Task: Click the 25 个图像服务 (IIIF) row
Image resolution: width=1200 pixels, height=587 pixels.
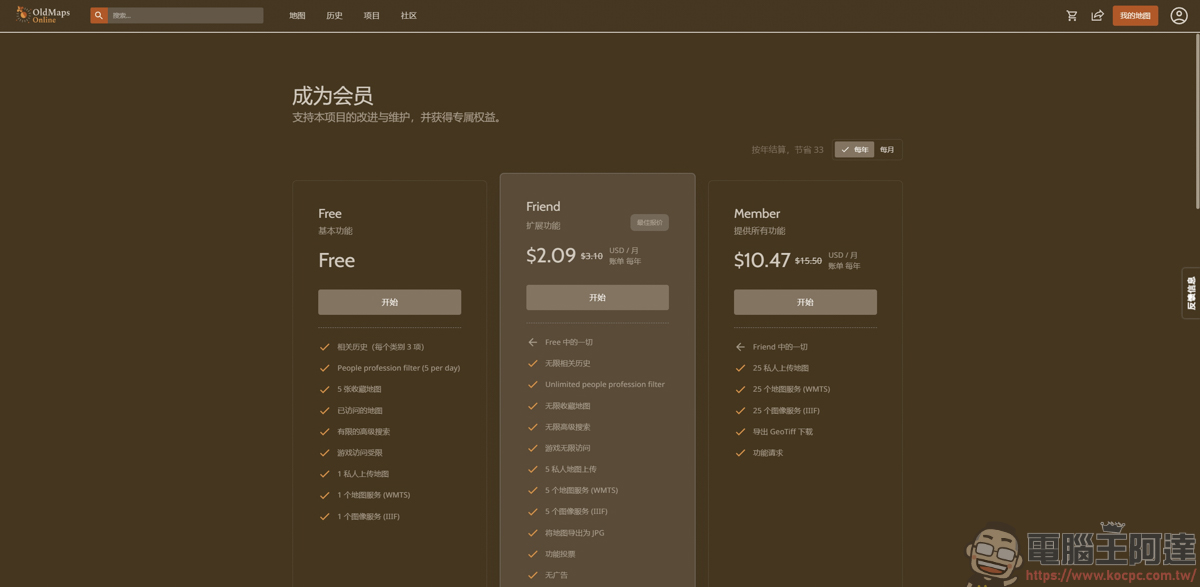Action: click(x=786, y=411)
